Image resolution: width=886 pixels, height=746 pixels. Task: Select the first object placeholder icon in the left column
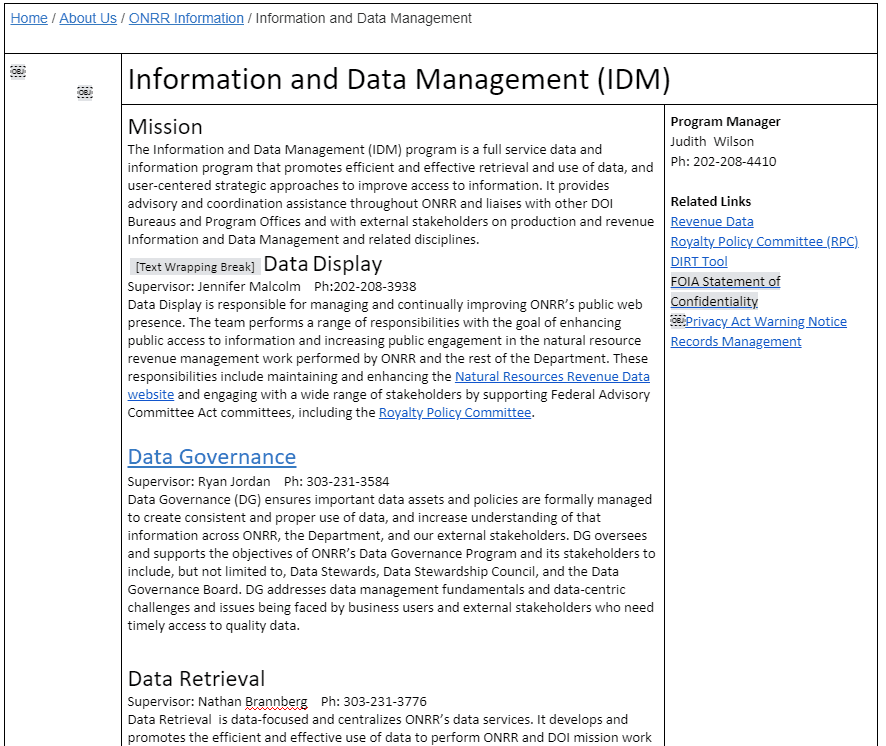click(18, 71)
